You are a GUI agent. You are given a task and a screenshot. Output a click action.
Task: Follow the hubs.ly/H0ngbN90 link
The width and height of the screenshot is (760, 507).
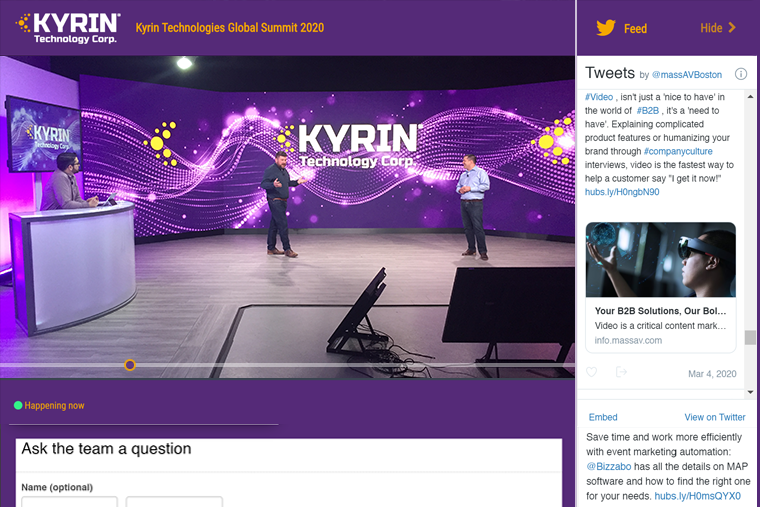pyautogui.click(x=622, y=192)
